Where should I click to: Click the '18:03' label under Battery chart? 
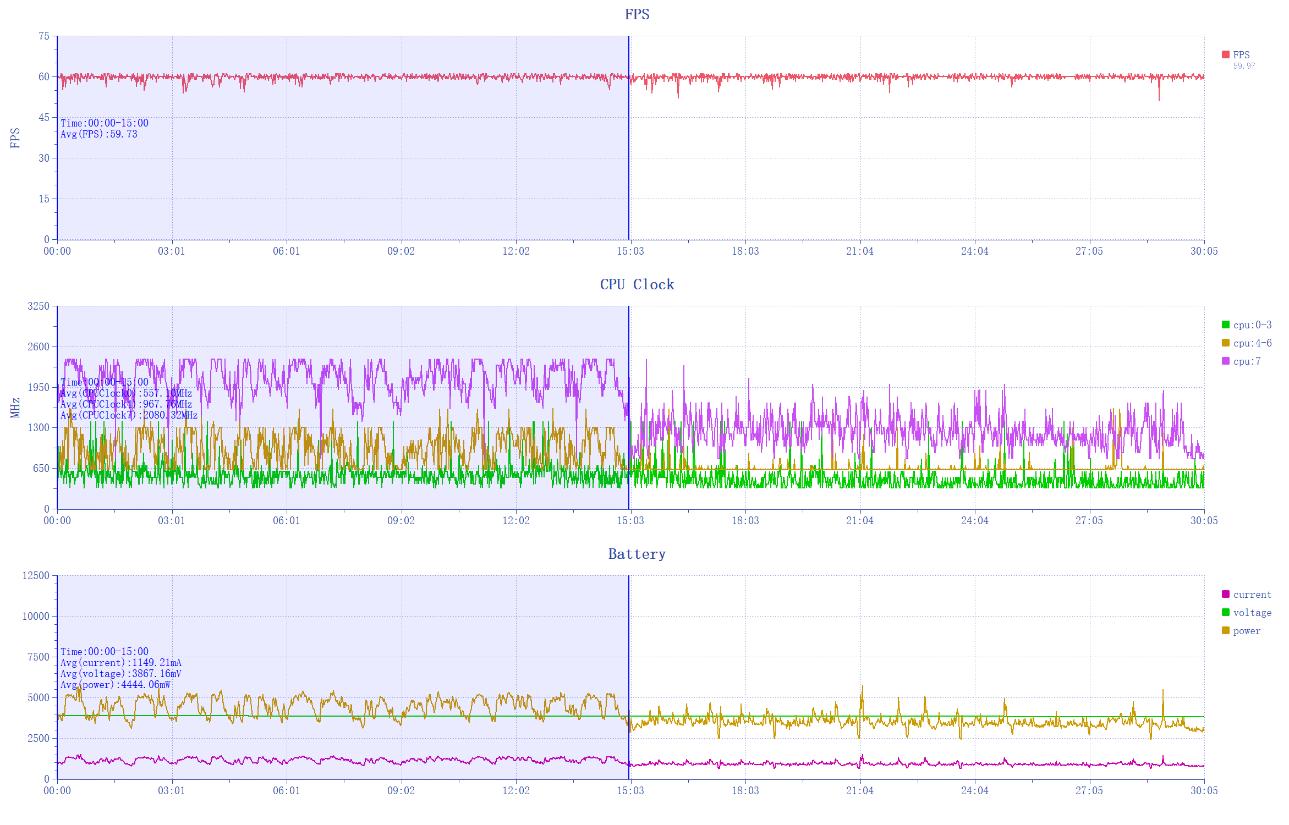coord(745,790)
